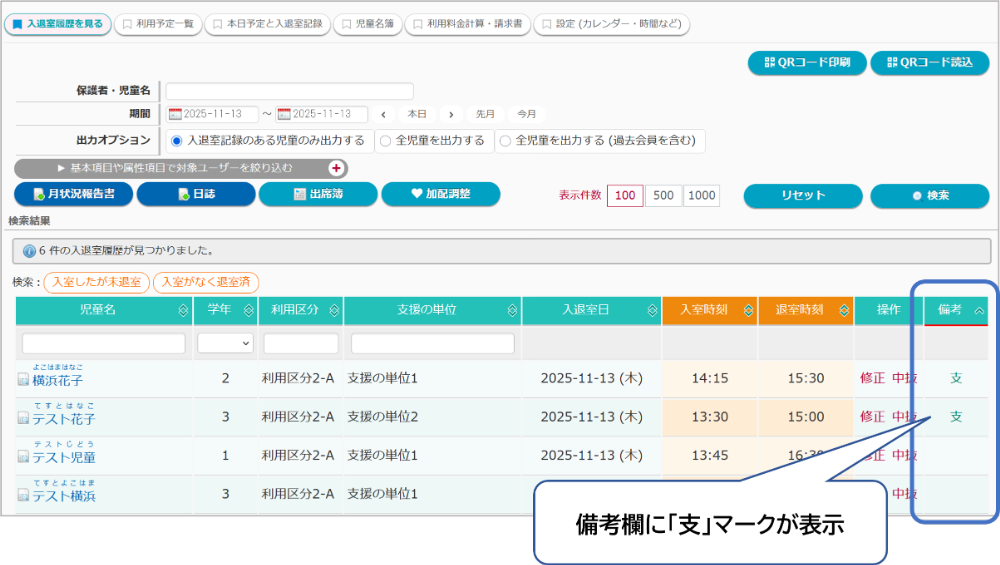Toggle sort arrow on 備考 column
1000x565 pixels.
[x=978, y=310]
